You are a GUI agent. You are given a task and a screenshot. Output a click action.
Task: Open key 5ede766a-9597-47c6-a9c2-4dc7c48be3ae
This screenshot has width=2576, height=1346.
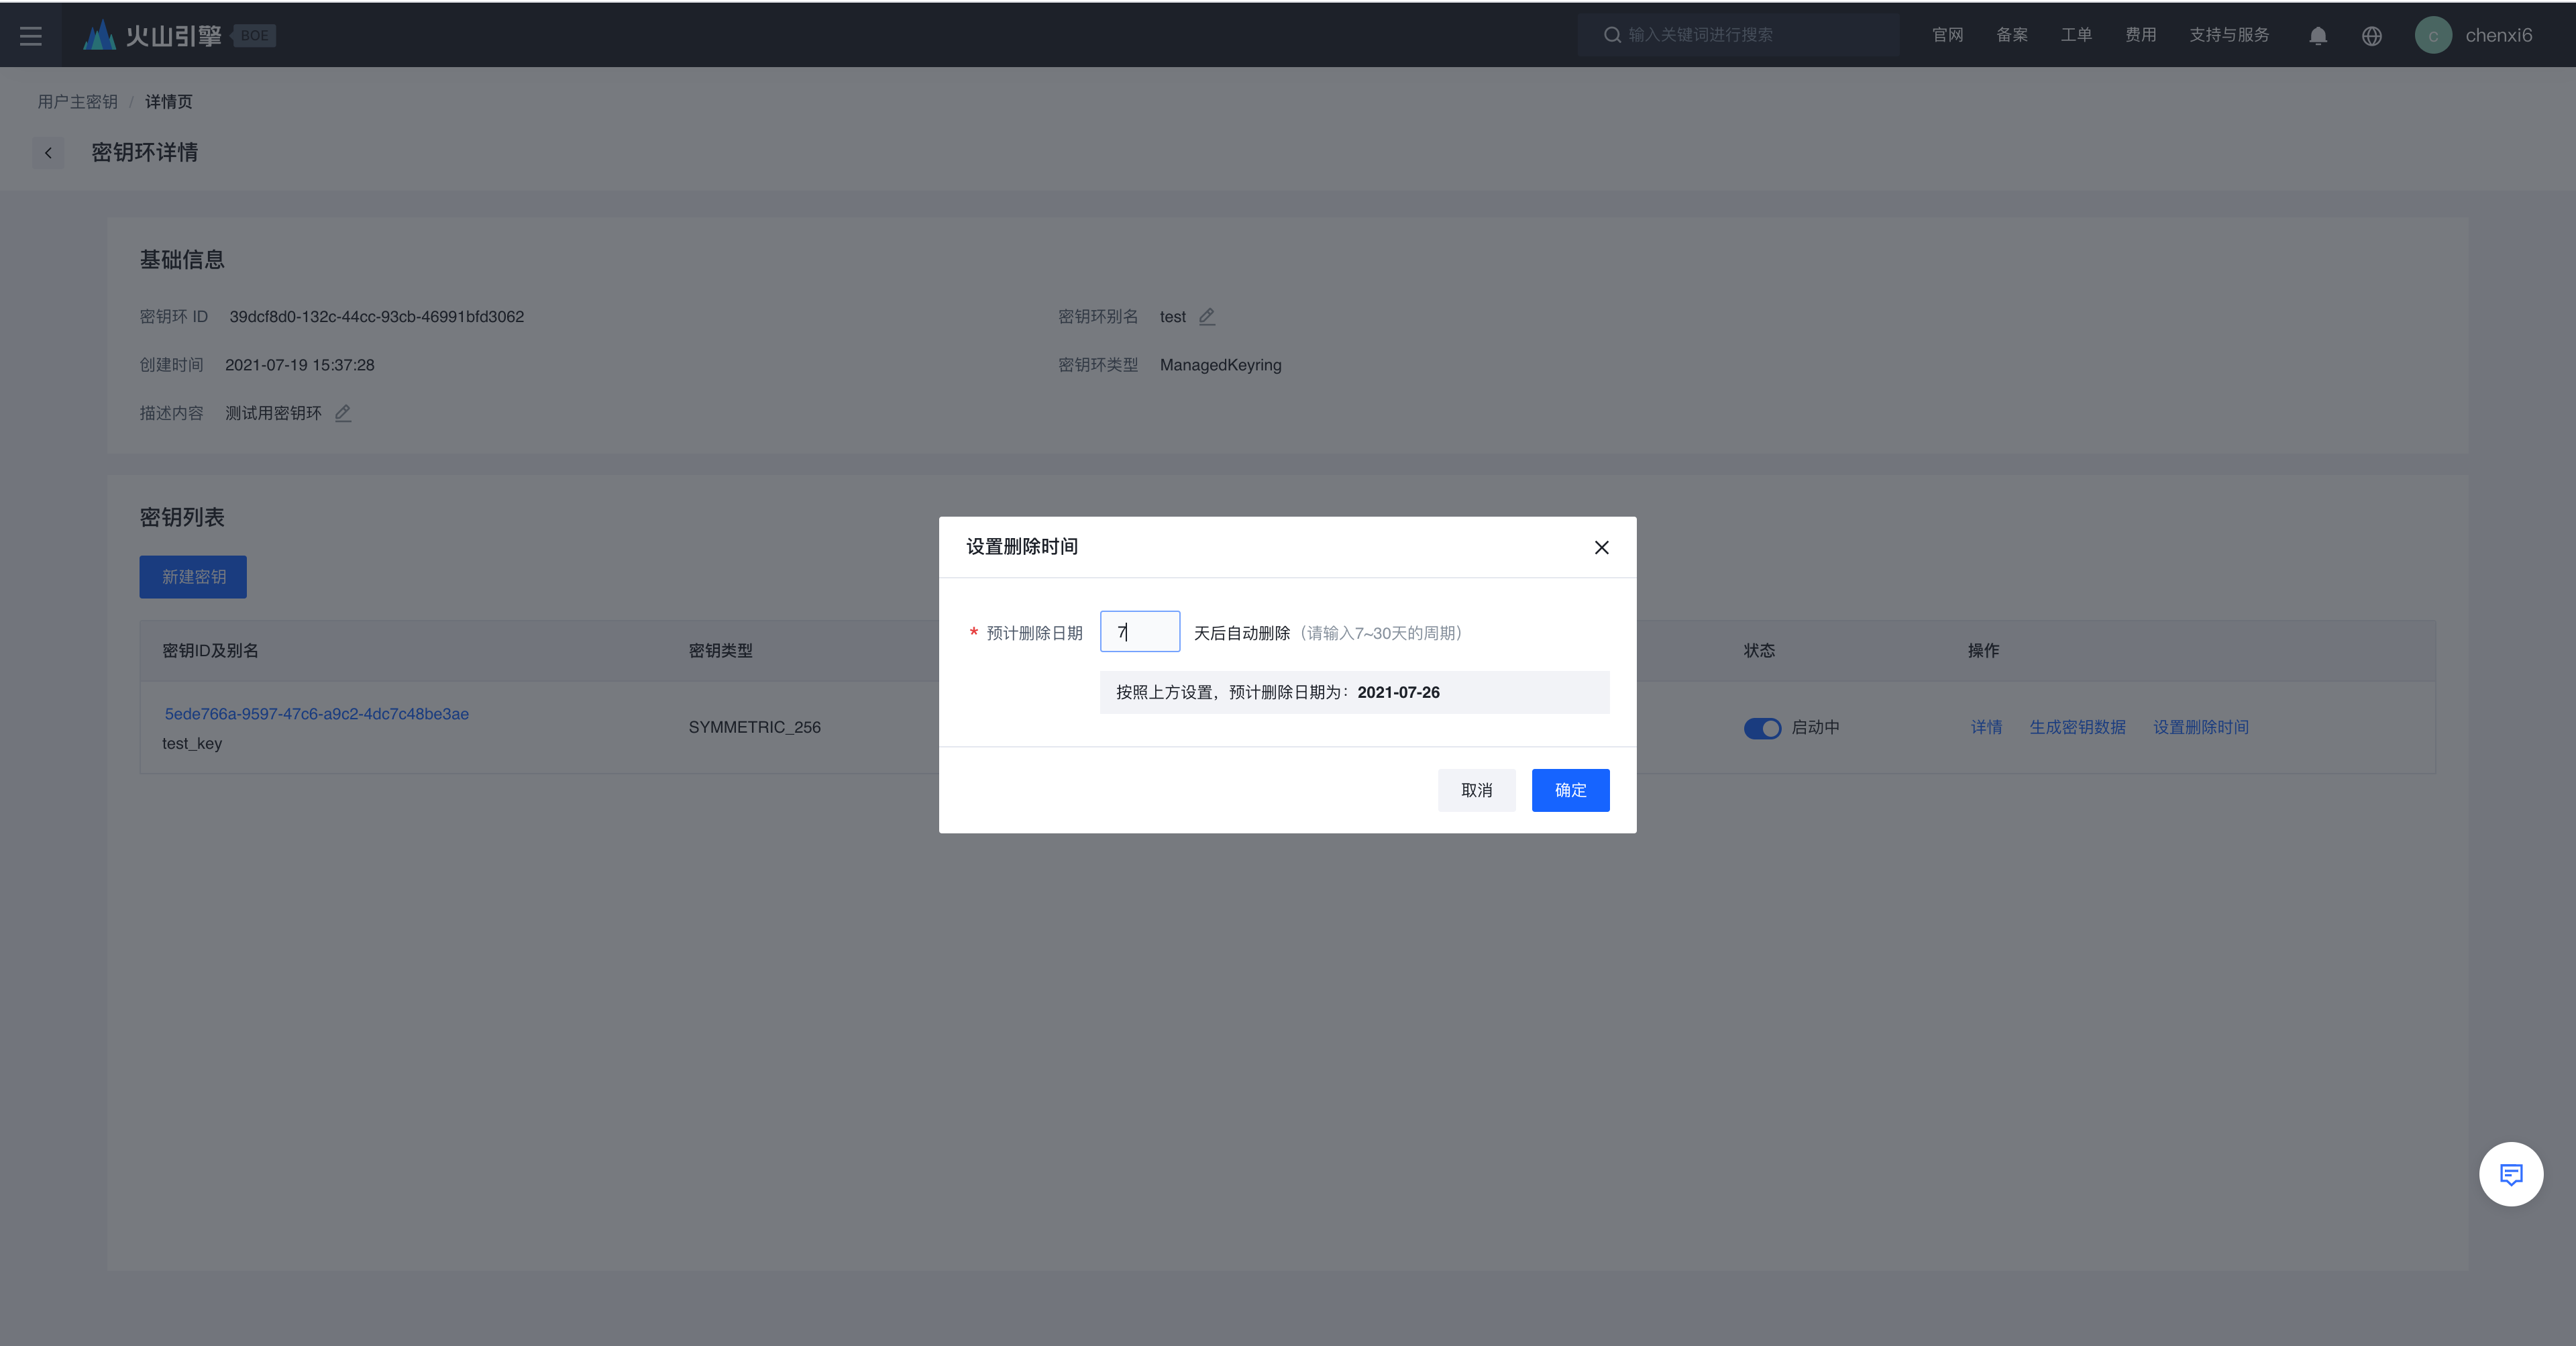[317, 714]
